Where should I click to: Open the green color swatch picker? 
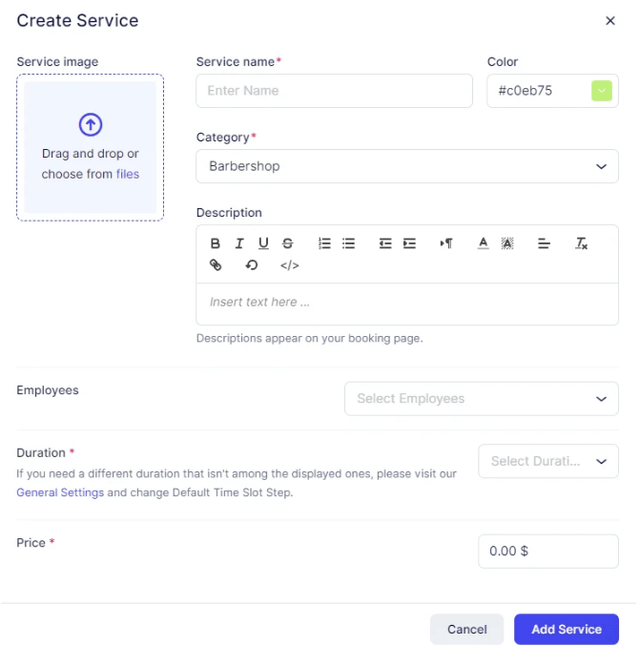pyautogui.click(x=601, y=91)
